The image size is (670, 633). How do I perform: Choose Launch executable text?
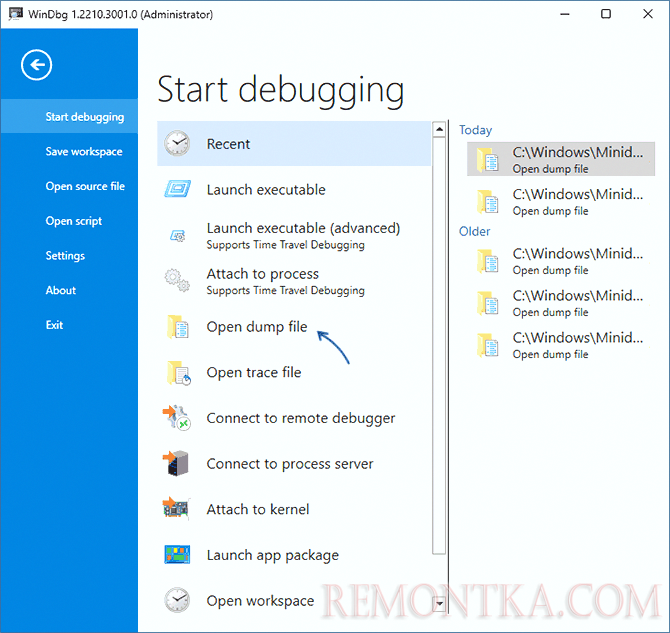coord(266,189)
